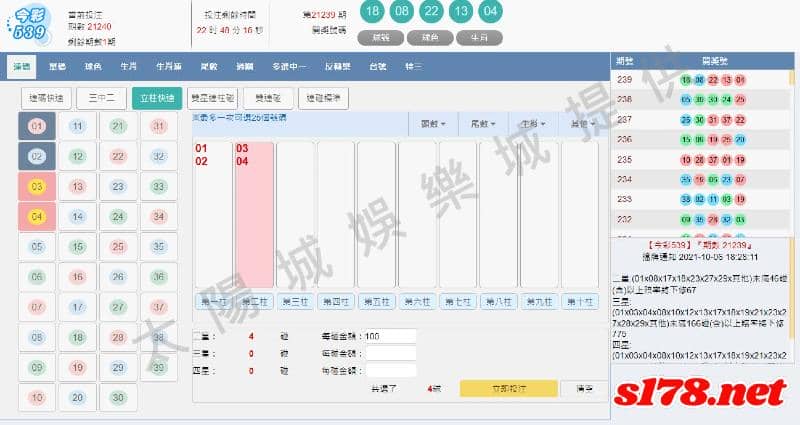This screenshot has height=425, width=800.
Task: Pick number ball 16 in the grid
Action: (78, 277)
